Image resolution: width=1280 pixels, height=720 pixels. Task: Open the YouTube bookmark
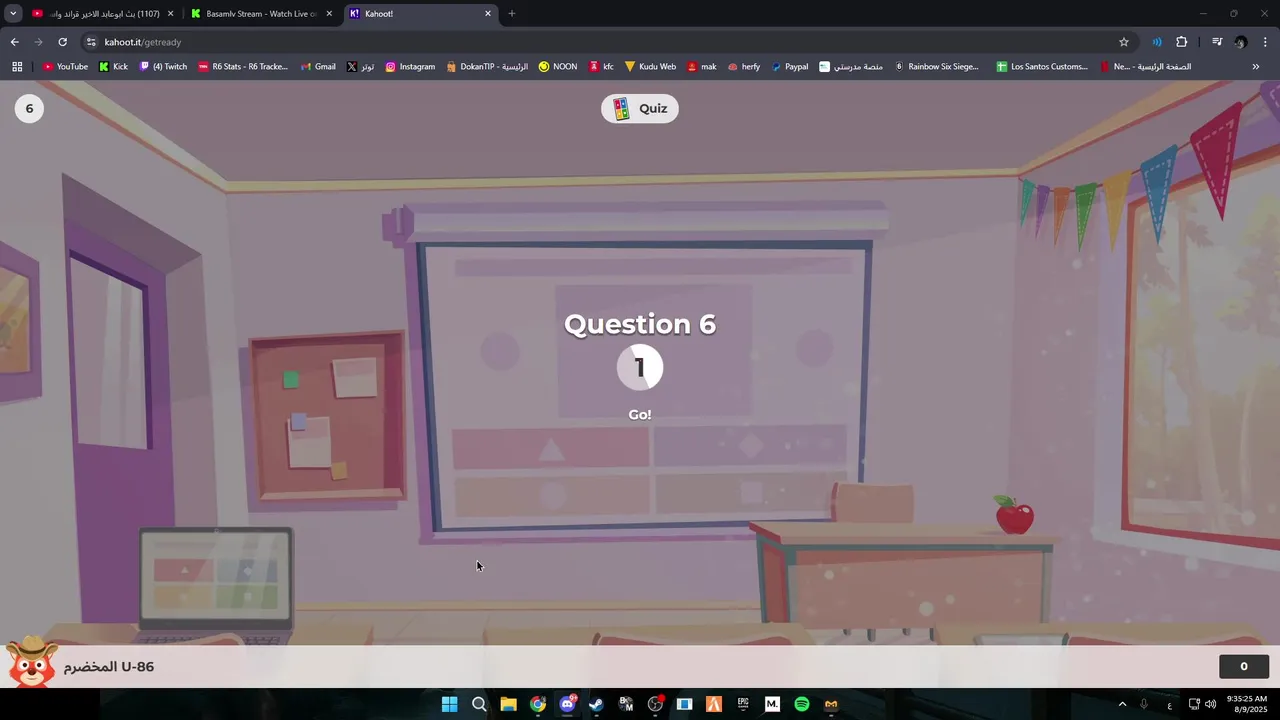tap(65, 67)
